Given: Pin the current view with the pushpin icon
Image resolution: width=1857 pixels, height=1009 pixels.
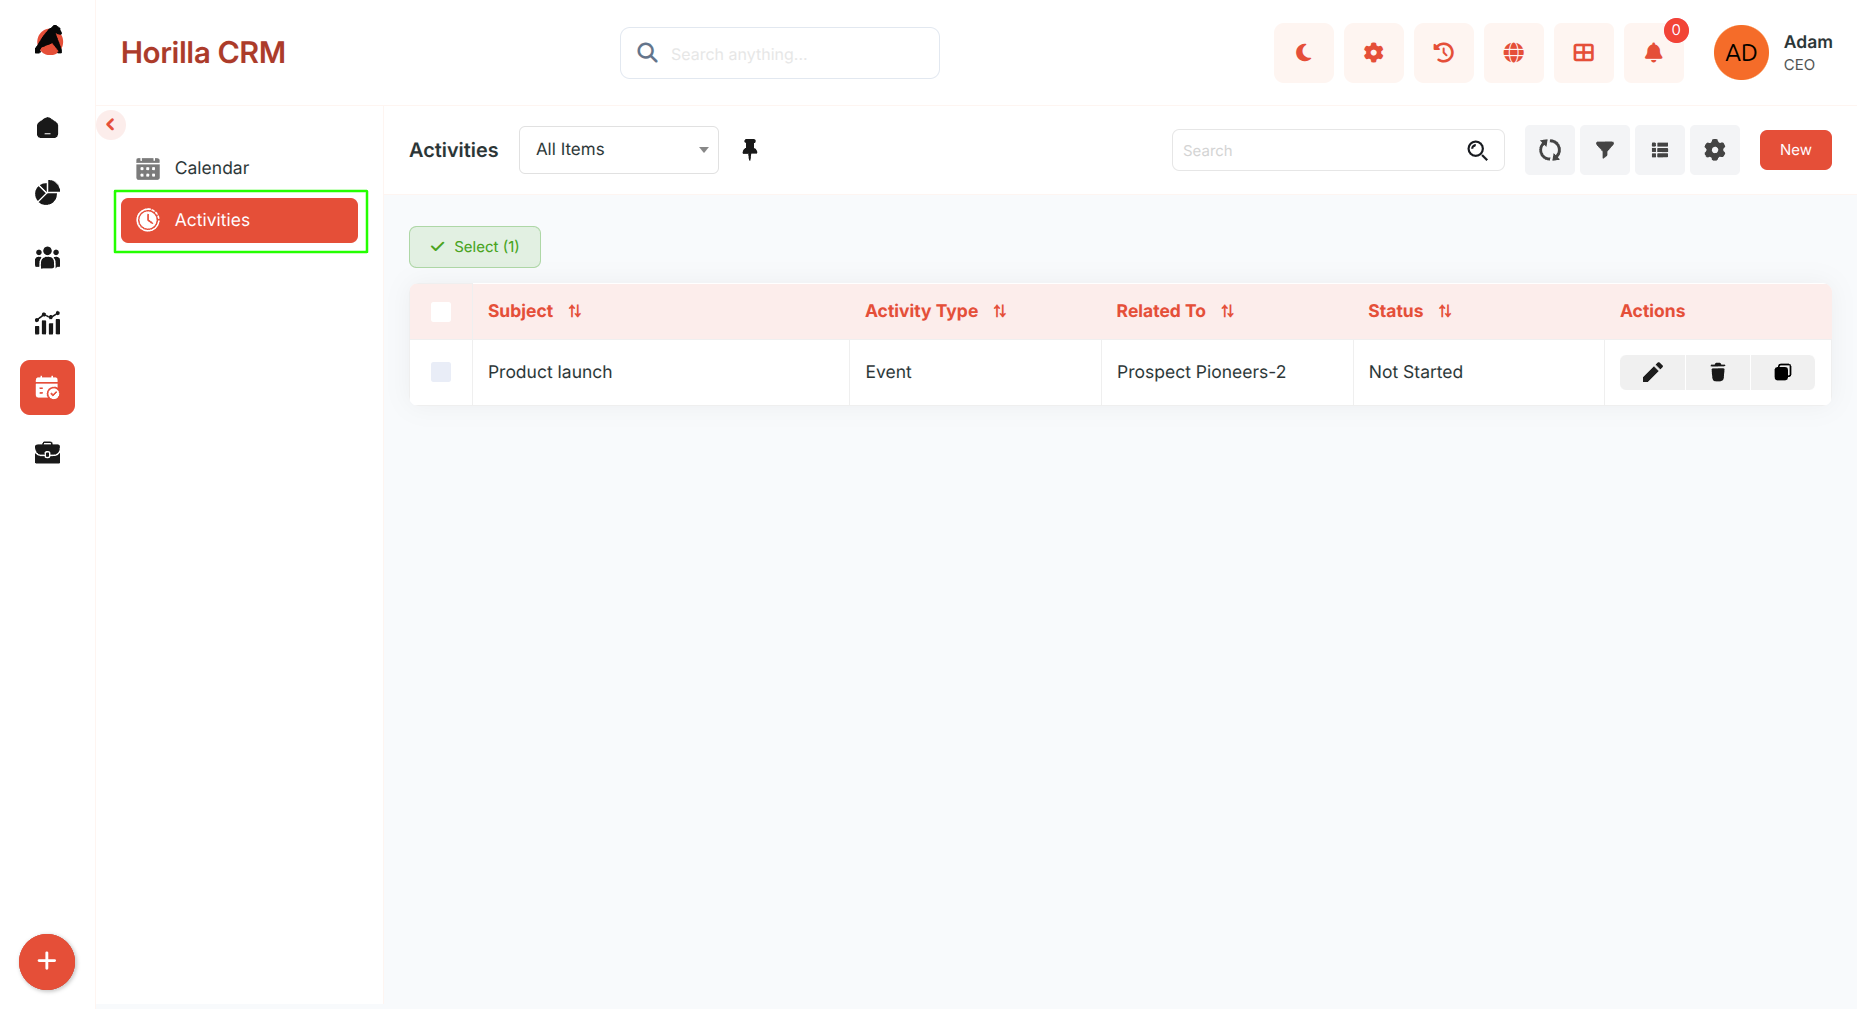Looking at the screenshot, I should click(x=750, y=150).
